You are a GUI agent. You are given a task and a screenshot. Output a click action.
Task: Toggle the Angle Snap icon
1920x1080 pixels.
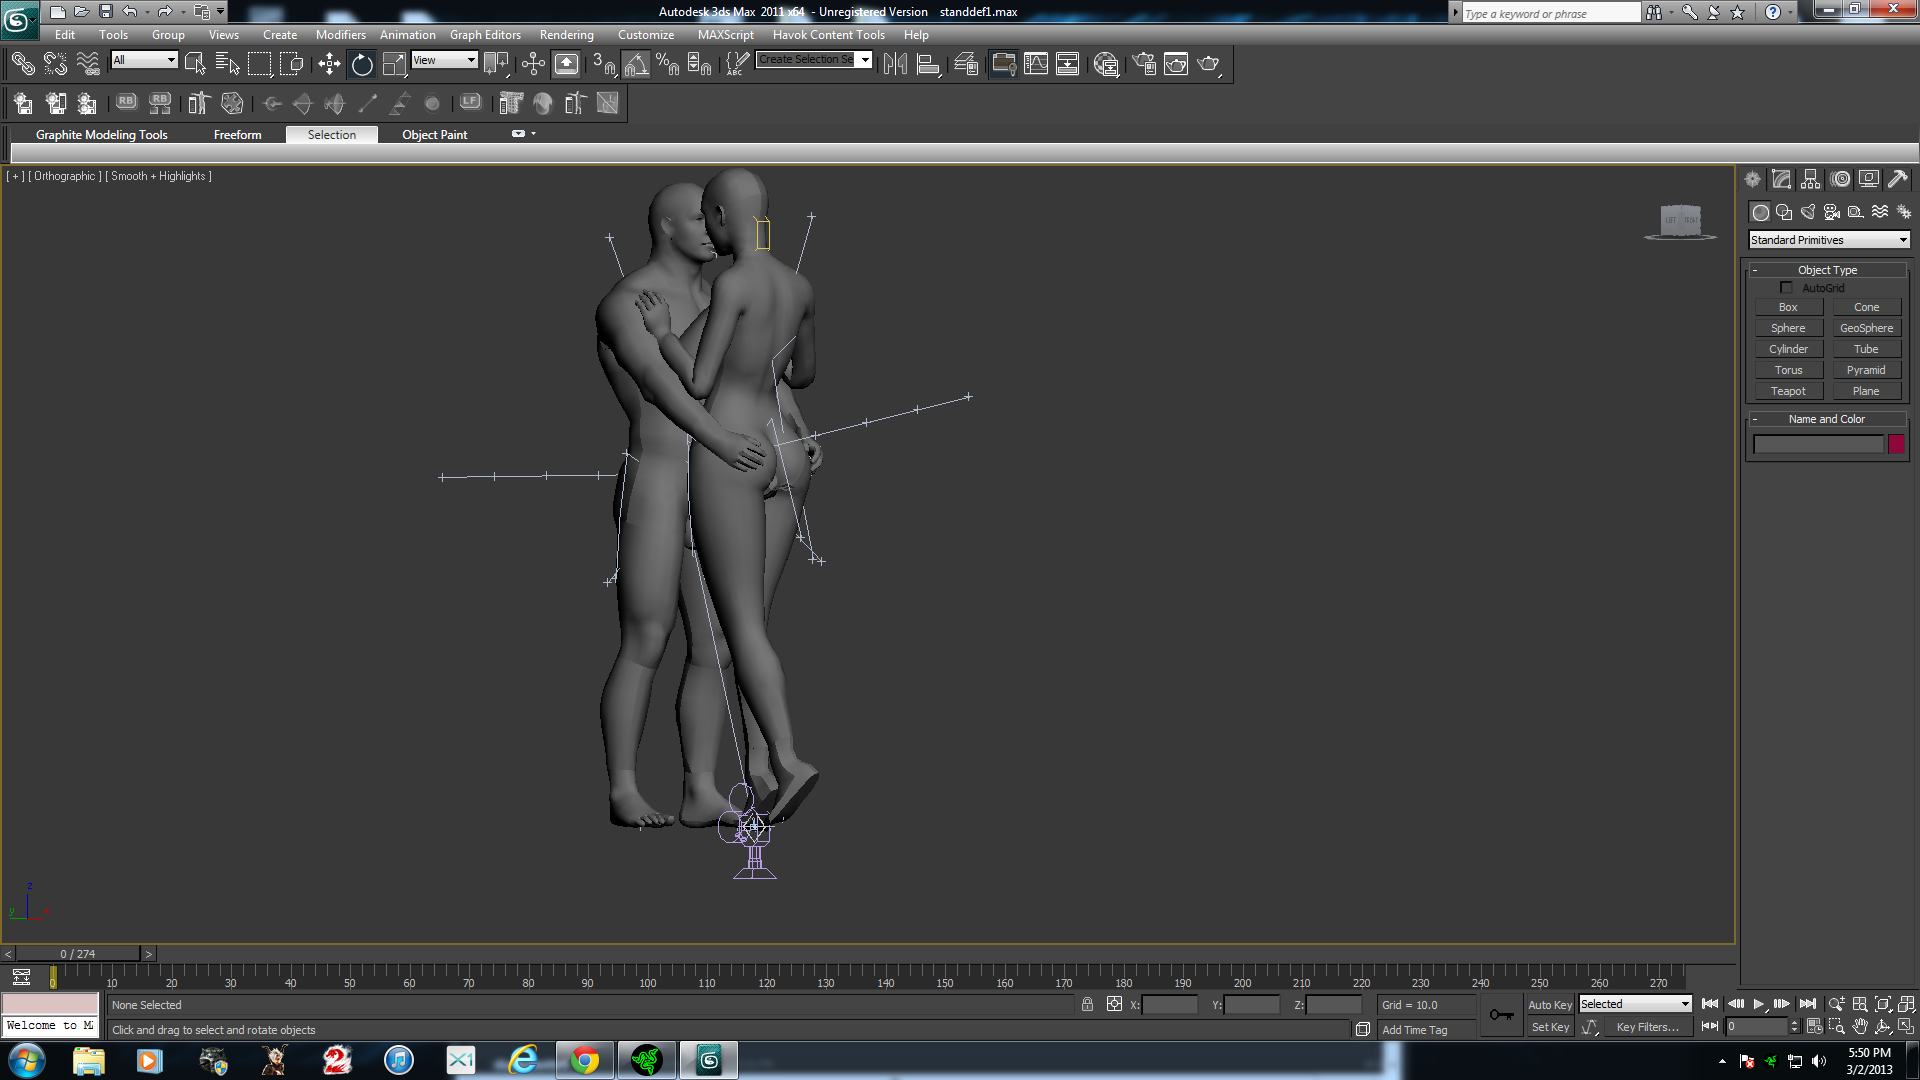point(636,64)
